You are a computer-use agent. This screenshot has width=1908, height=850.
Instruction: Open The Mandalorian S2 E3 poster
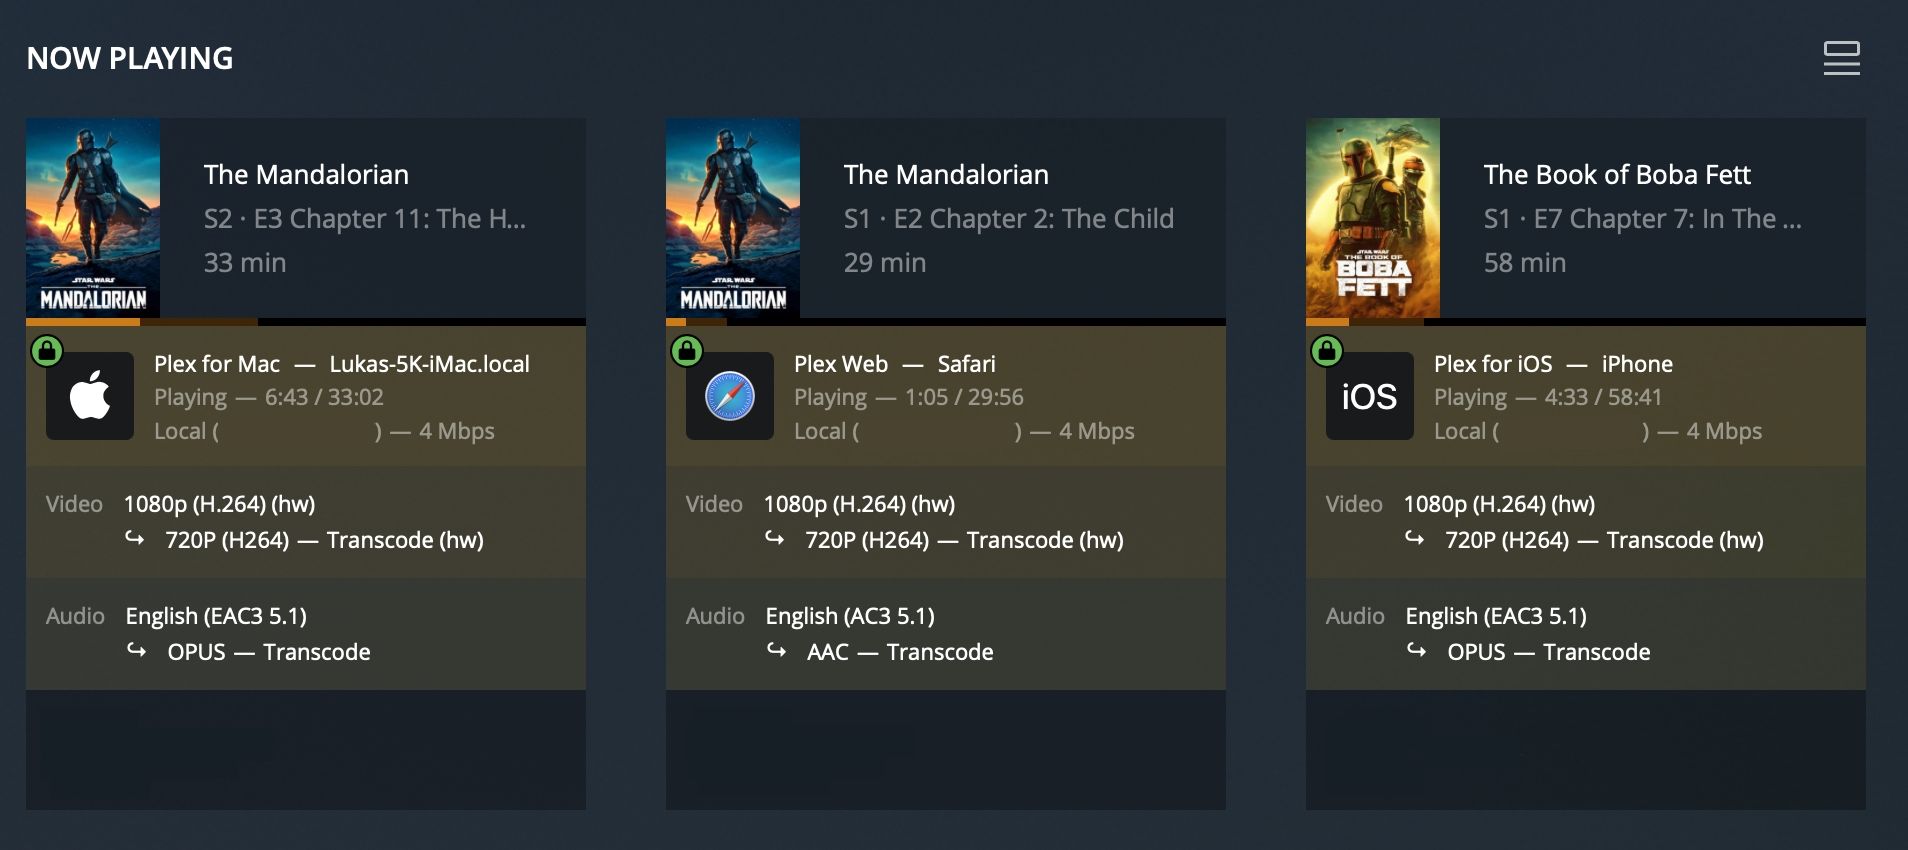click(x=93, y=218)
